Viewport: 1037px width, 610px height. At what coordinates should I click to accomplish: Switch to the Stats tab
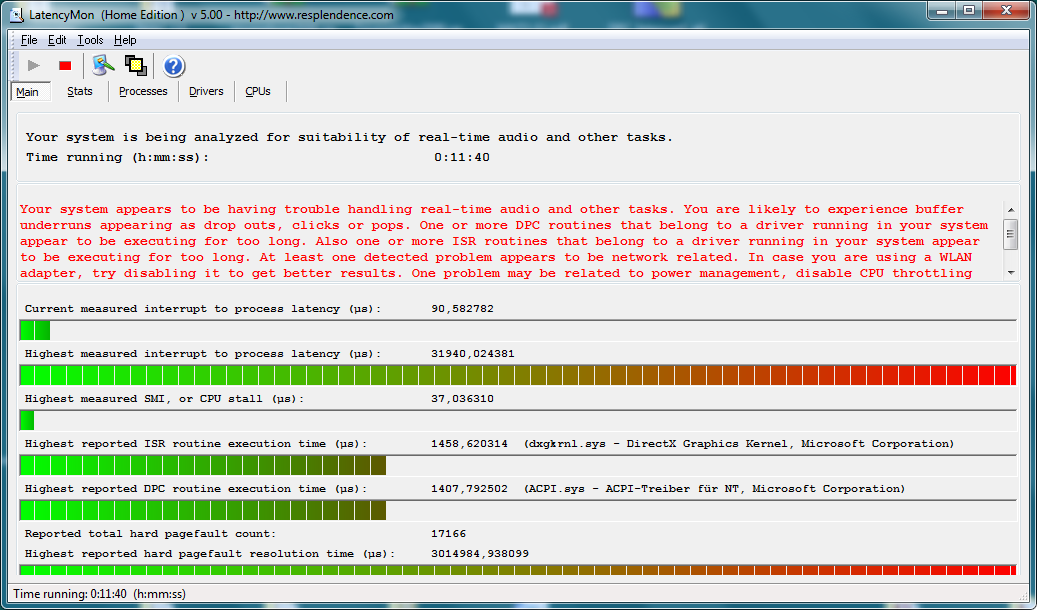pos(79,92)
